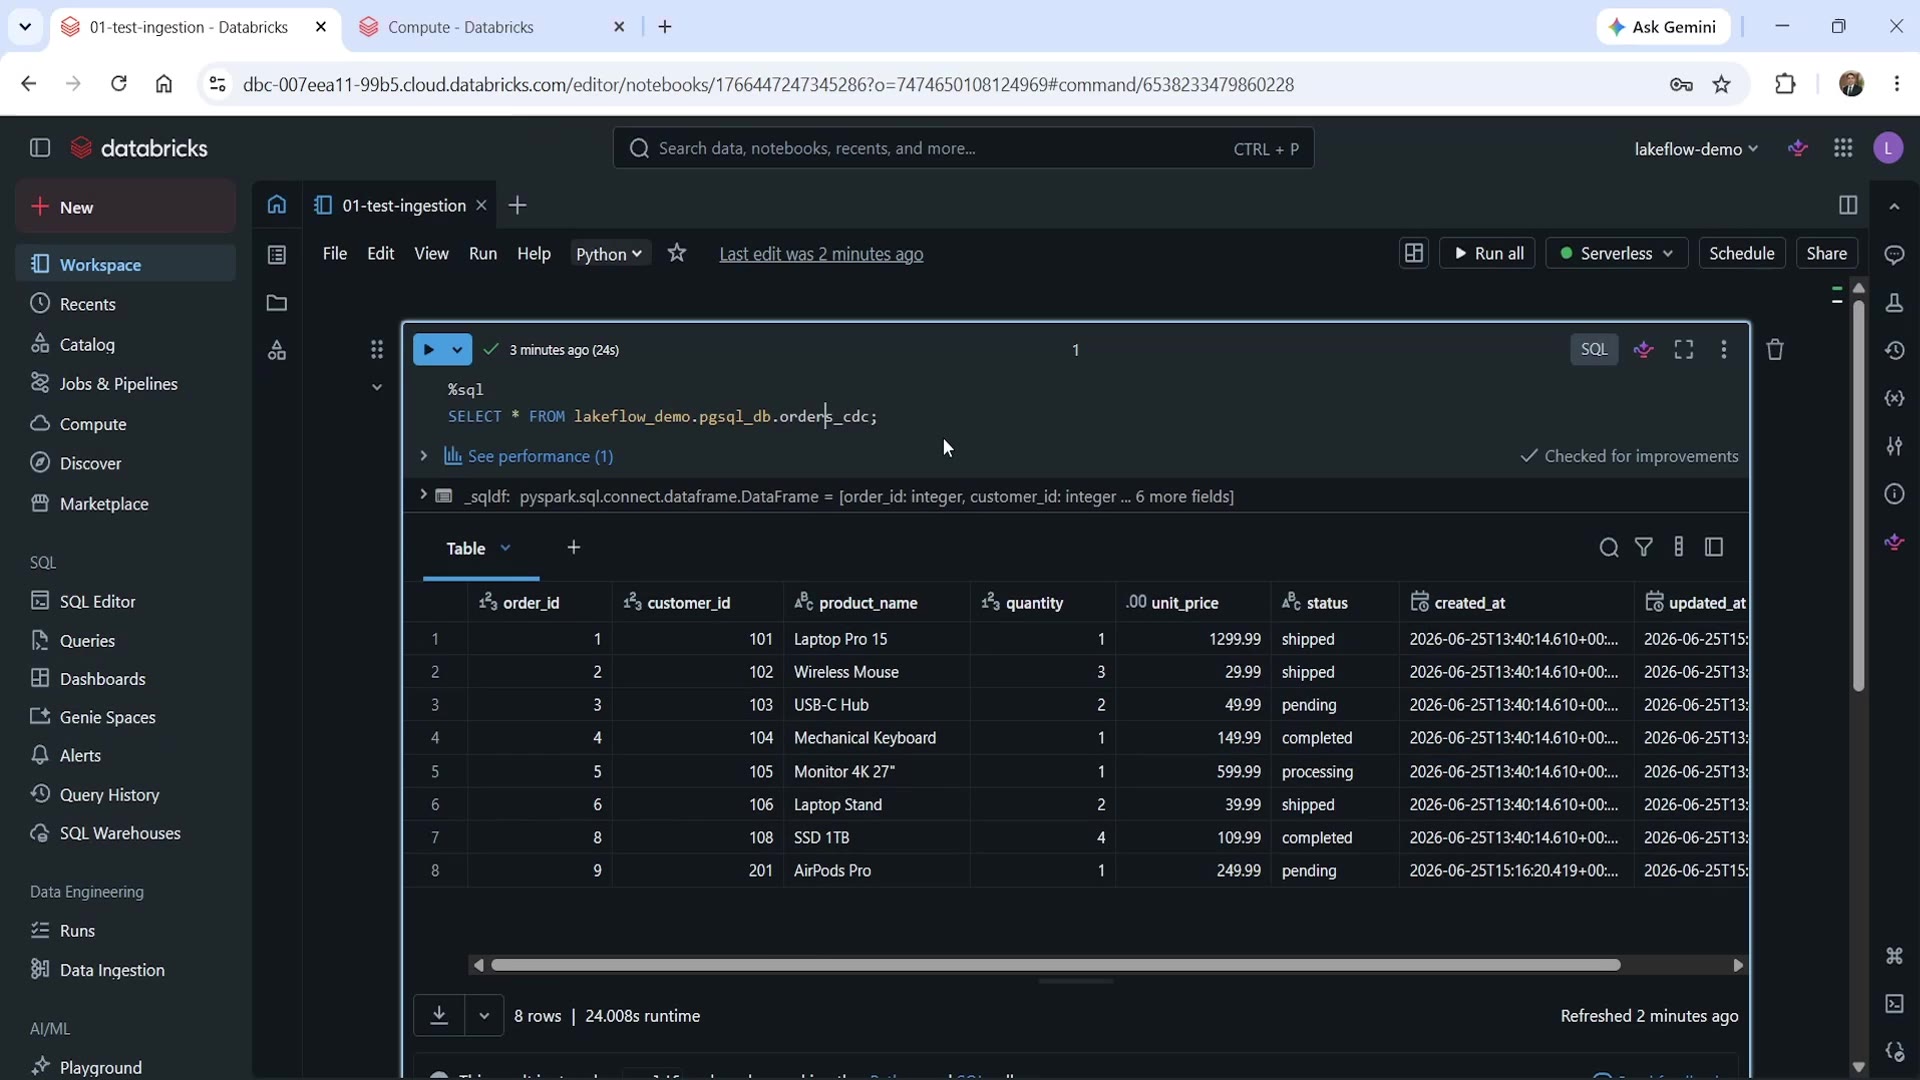Add a new notebook tab
This screenshot has width=1920, height=1080.
point(517,205)
